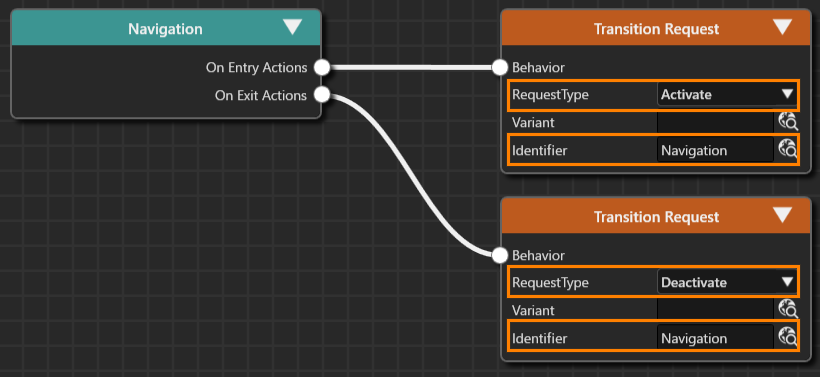Click browse icon beside Identifier in Activate node
Image resolution: width=820 pixels, height=377 pixels.
click(x=787, y=150)
